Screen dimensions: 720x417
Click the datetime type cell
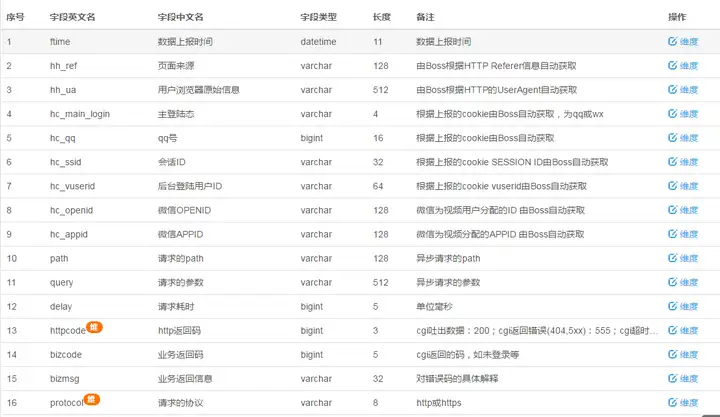(x=318, y=41)
